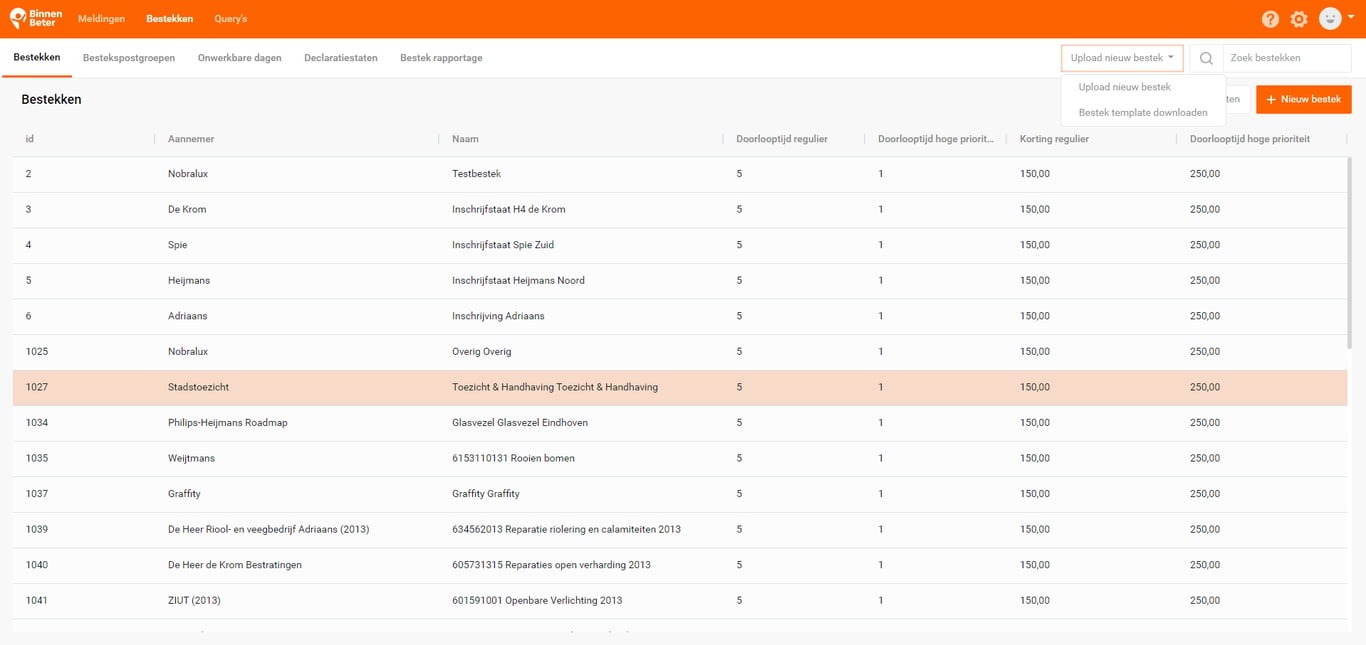Viewport: 1366px width, 645px height.
Task: Open Query's in the top navigation
Action: click(x=231, y=19)
